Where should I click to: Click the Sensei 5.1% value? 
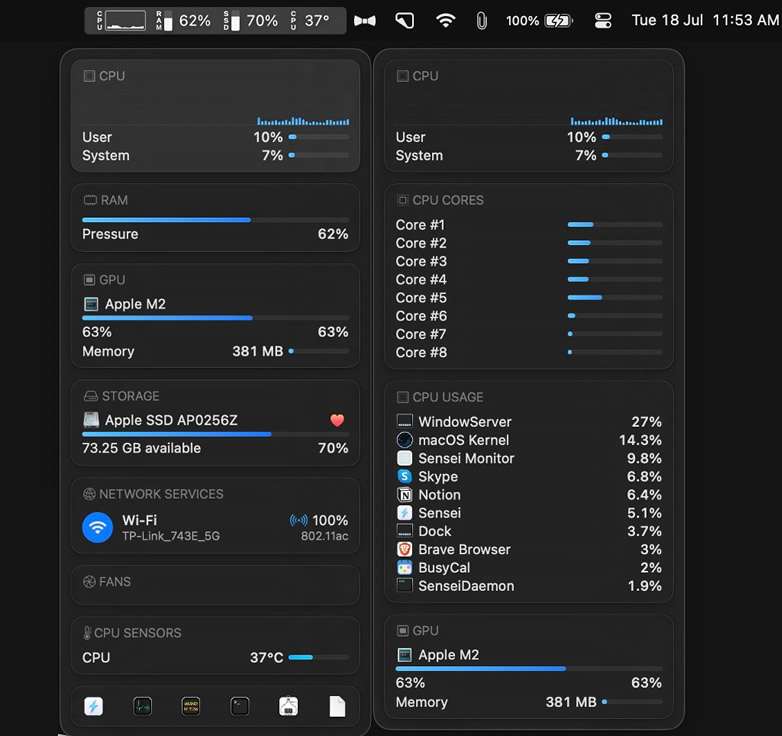(x=644, y=513)
